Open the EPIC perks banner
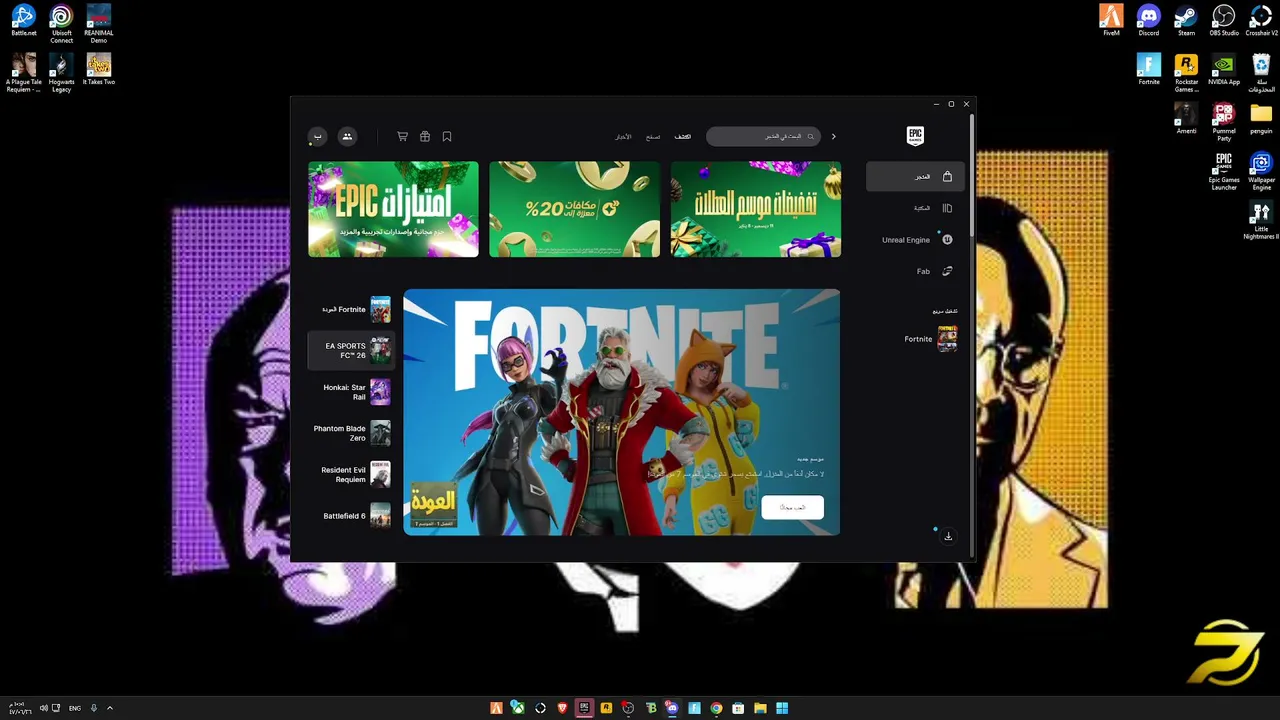1280x720 pixels. click(x=393, y=209)
